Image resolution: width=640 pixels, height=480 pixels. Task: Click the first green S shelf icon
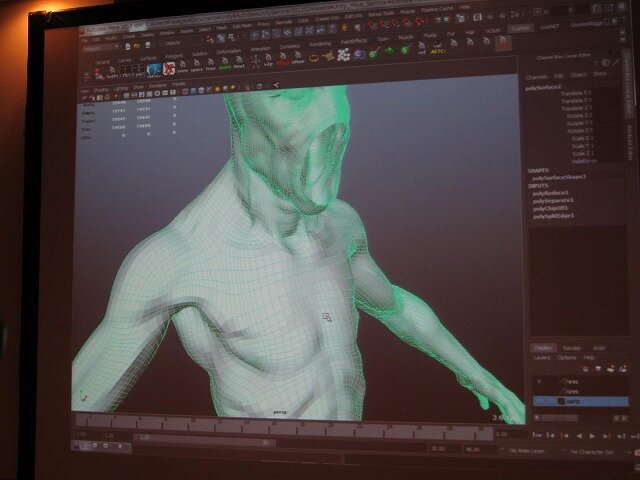tap(373, 53)
